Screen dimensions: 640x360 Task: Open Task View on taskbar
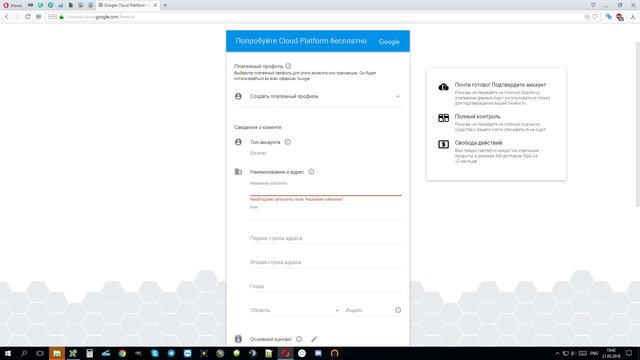(40, 353)
